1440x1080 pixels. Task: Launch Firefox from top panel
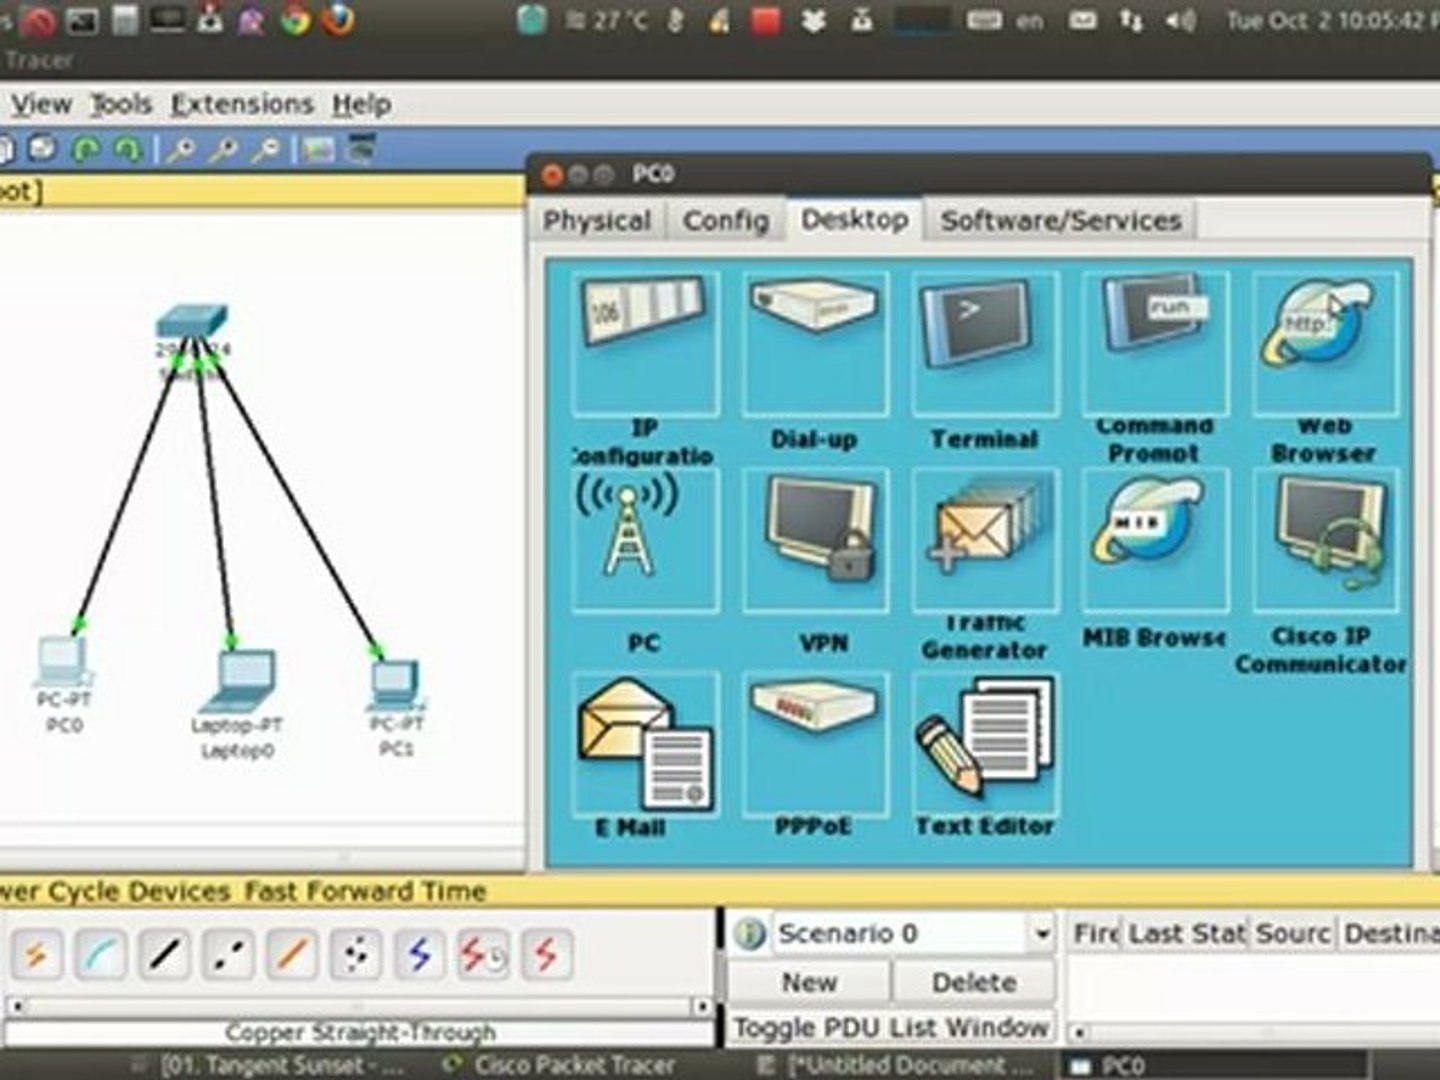pos(339,18)
